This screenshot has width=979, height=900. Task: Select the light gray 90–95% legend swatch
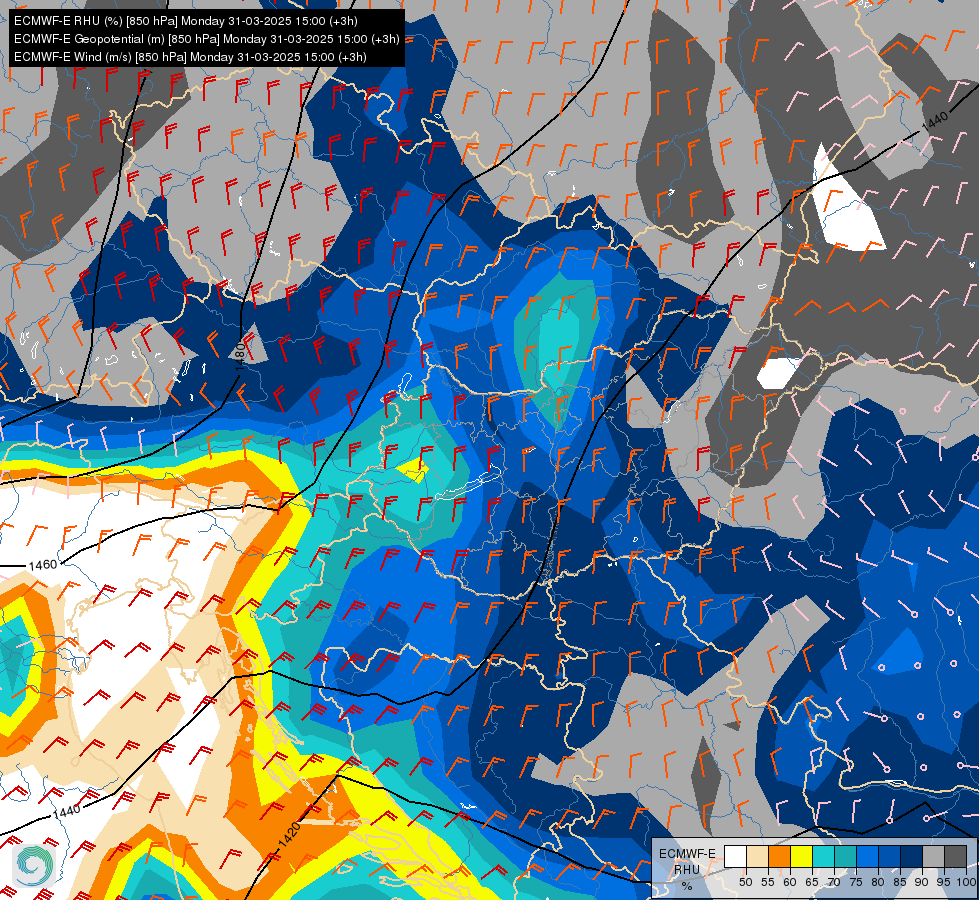[933, 856]
